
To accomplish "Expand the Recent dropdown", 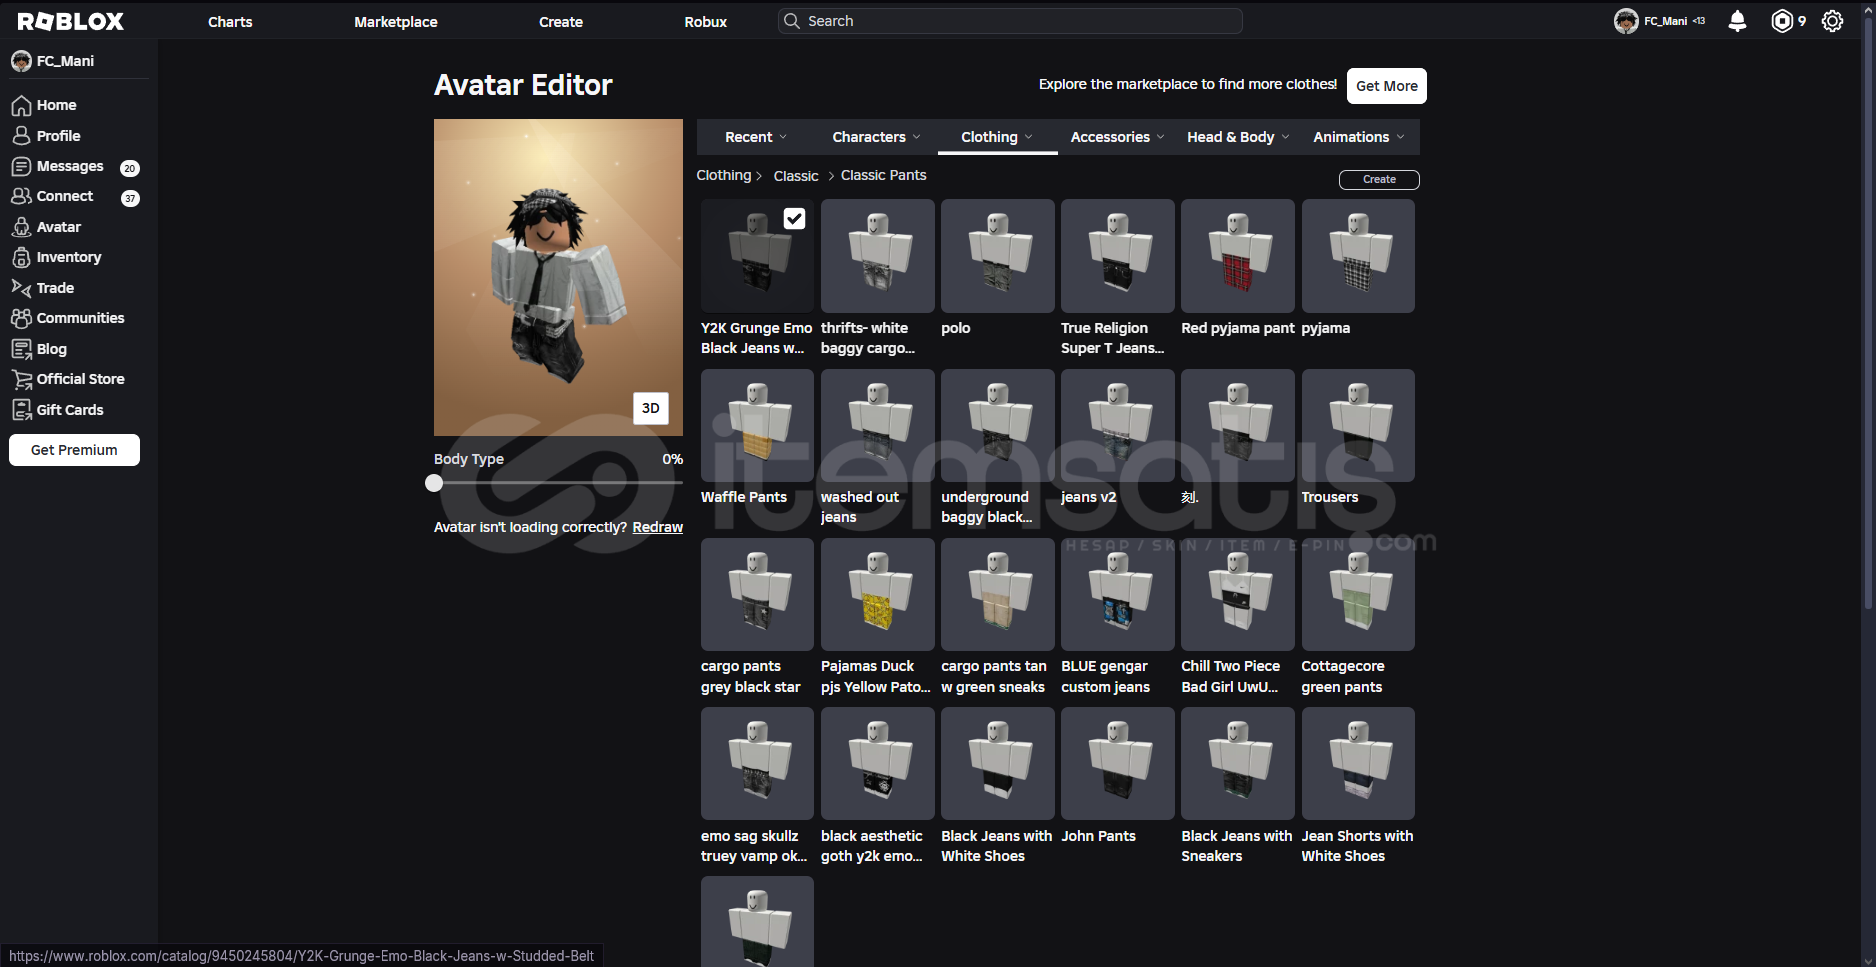I will pyautogui.click(x=756, y=137).
